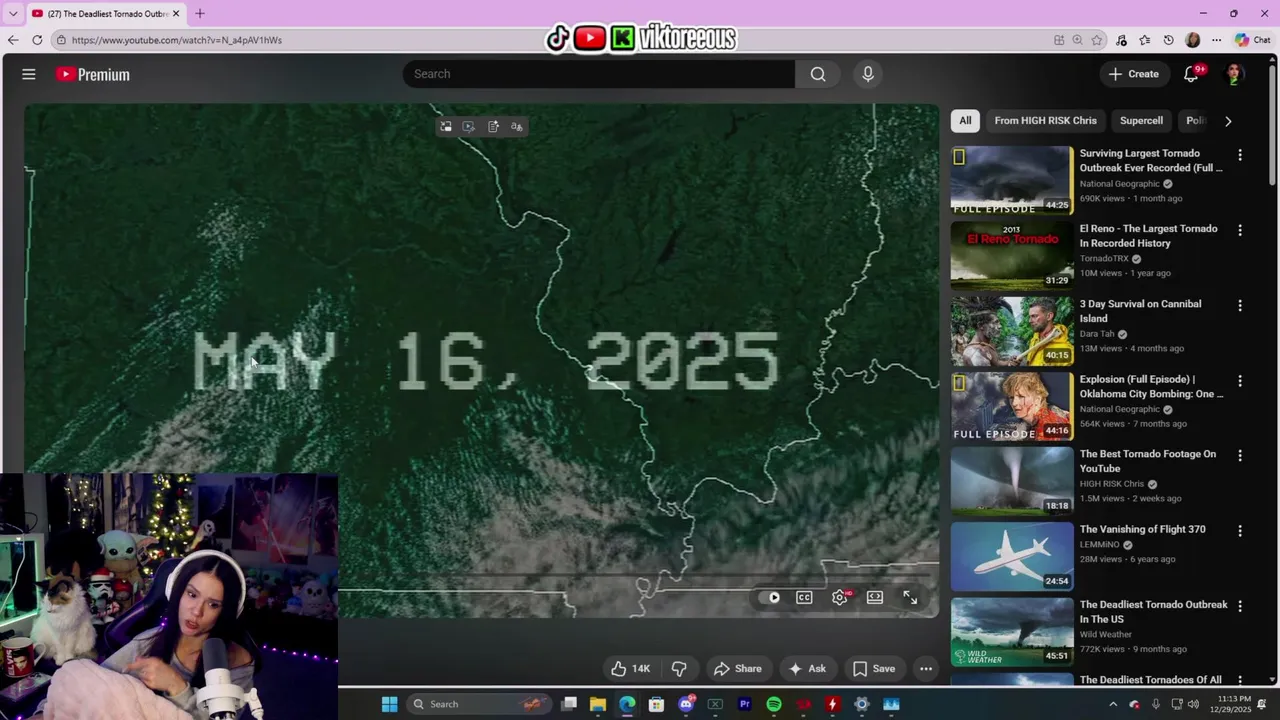The image size is (1280, 720).
Task: Open the YouTube account avatar menu
Action: point(1234,74)
